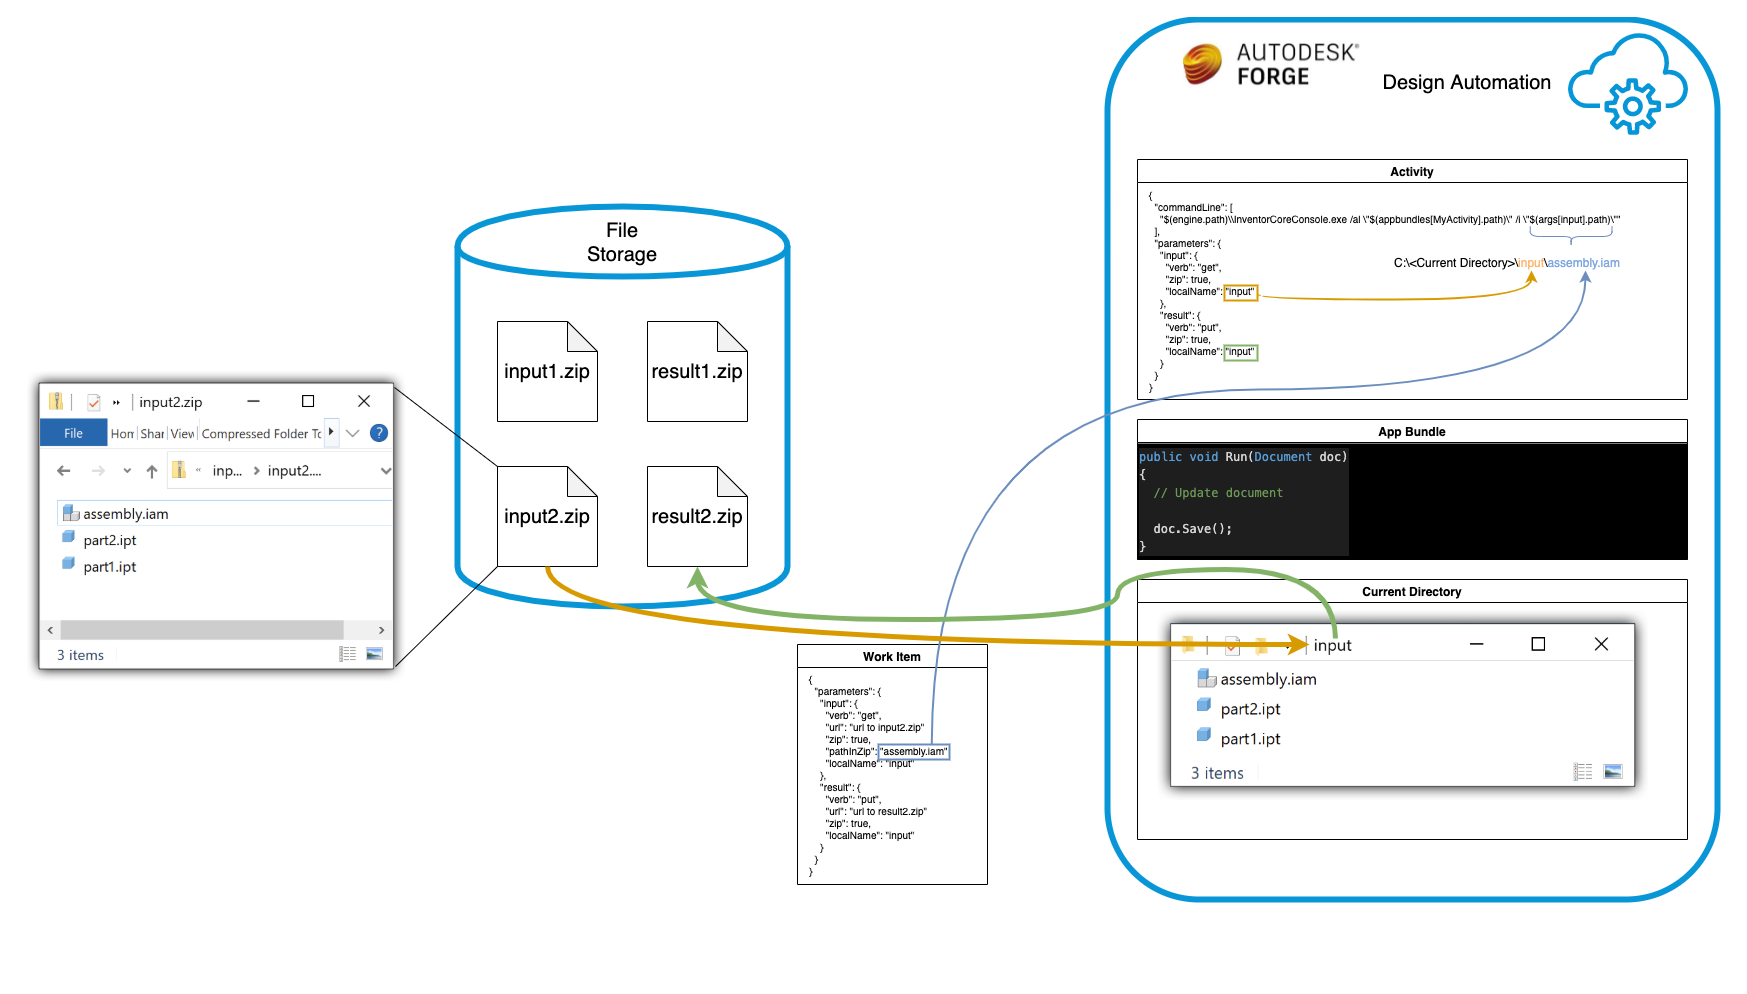Screen dimensions: 1747x994
Task: Click the horizontal scrollbar left arrow in input2.zip window
Action: (x=50, y=630)
